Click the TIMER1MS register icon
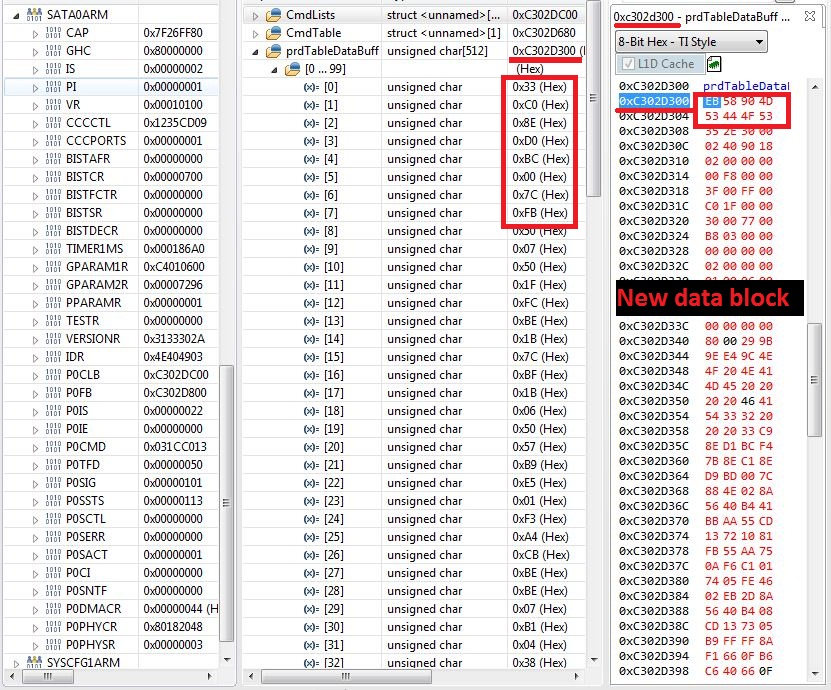This screenshot has width=831, height=690. pyautogui.click(x=53, y=249)
